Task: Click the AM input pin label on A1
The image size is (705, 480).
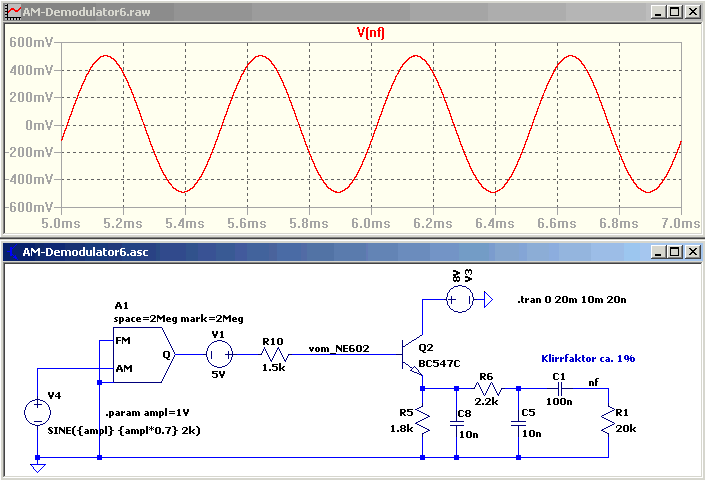Action: (x=124, y=369)
